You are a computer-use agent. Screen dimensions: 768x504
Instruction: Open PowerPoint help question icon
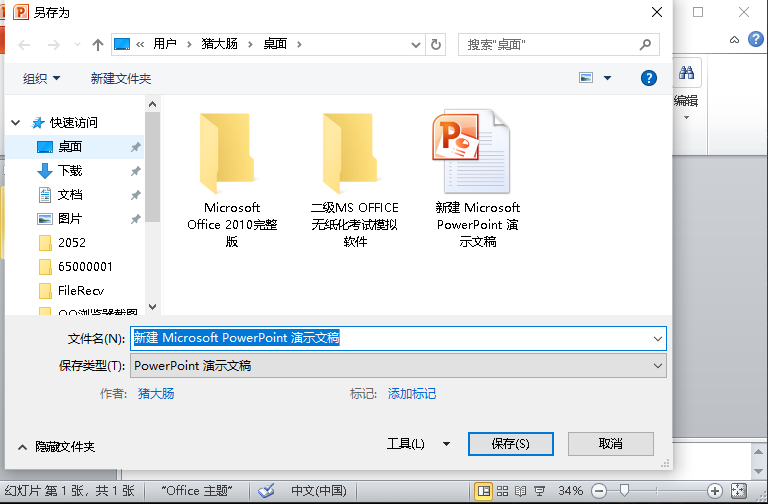756,39
